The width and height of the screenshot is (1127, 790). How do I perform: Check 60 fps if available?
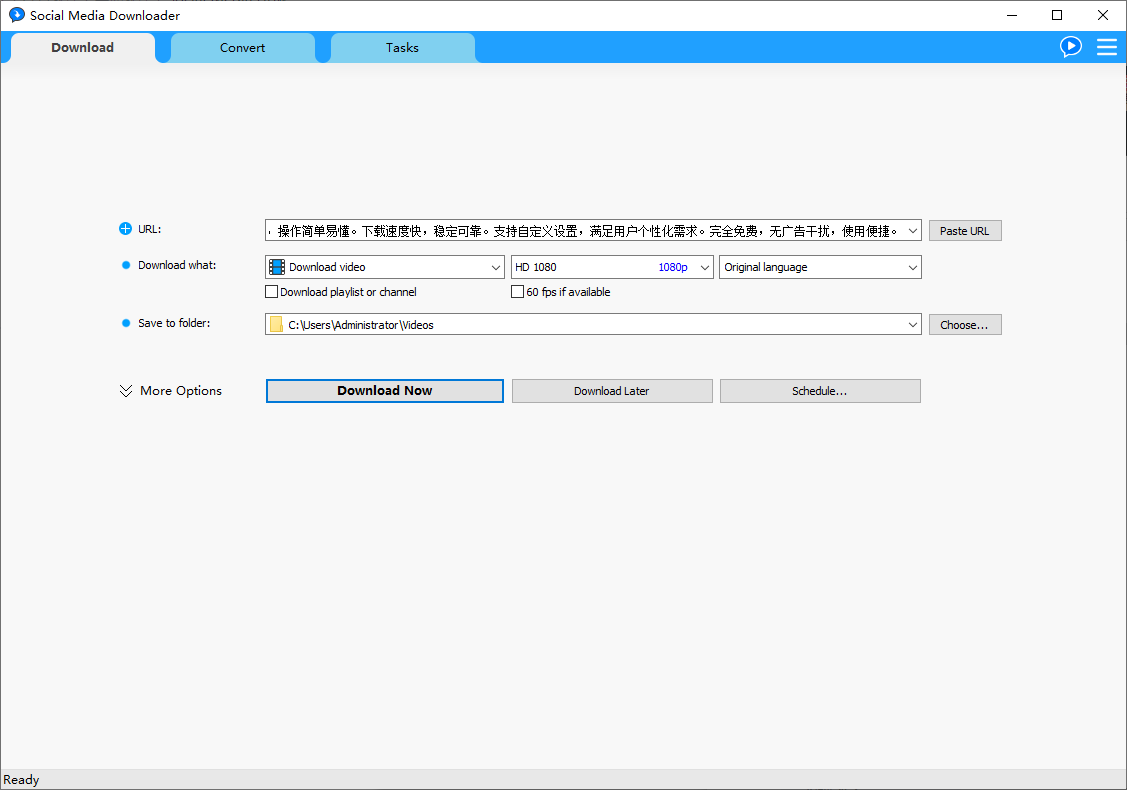tap(517, 291)
